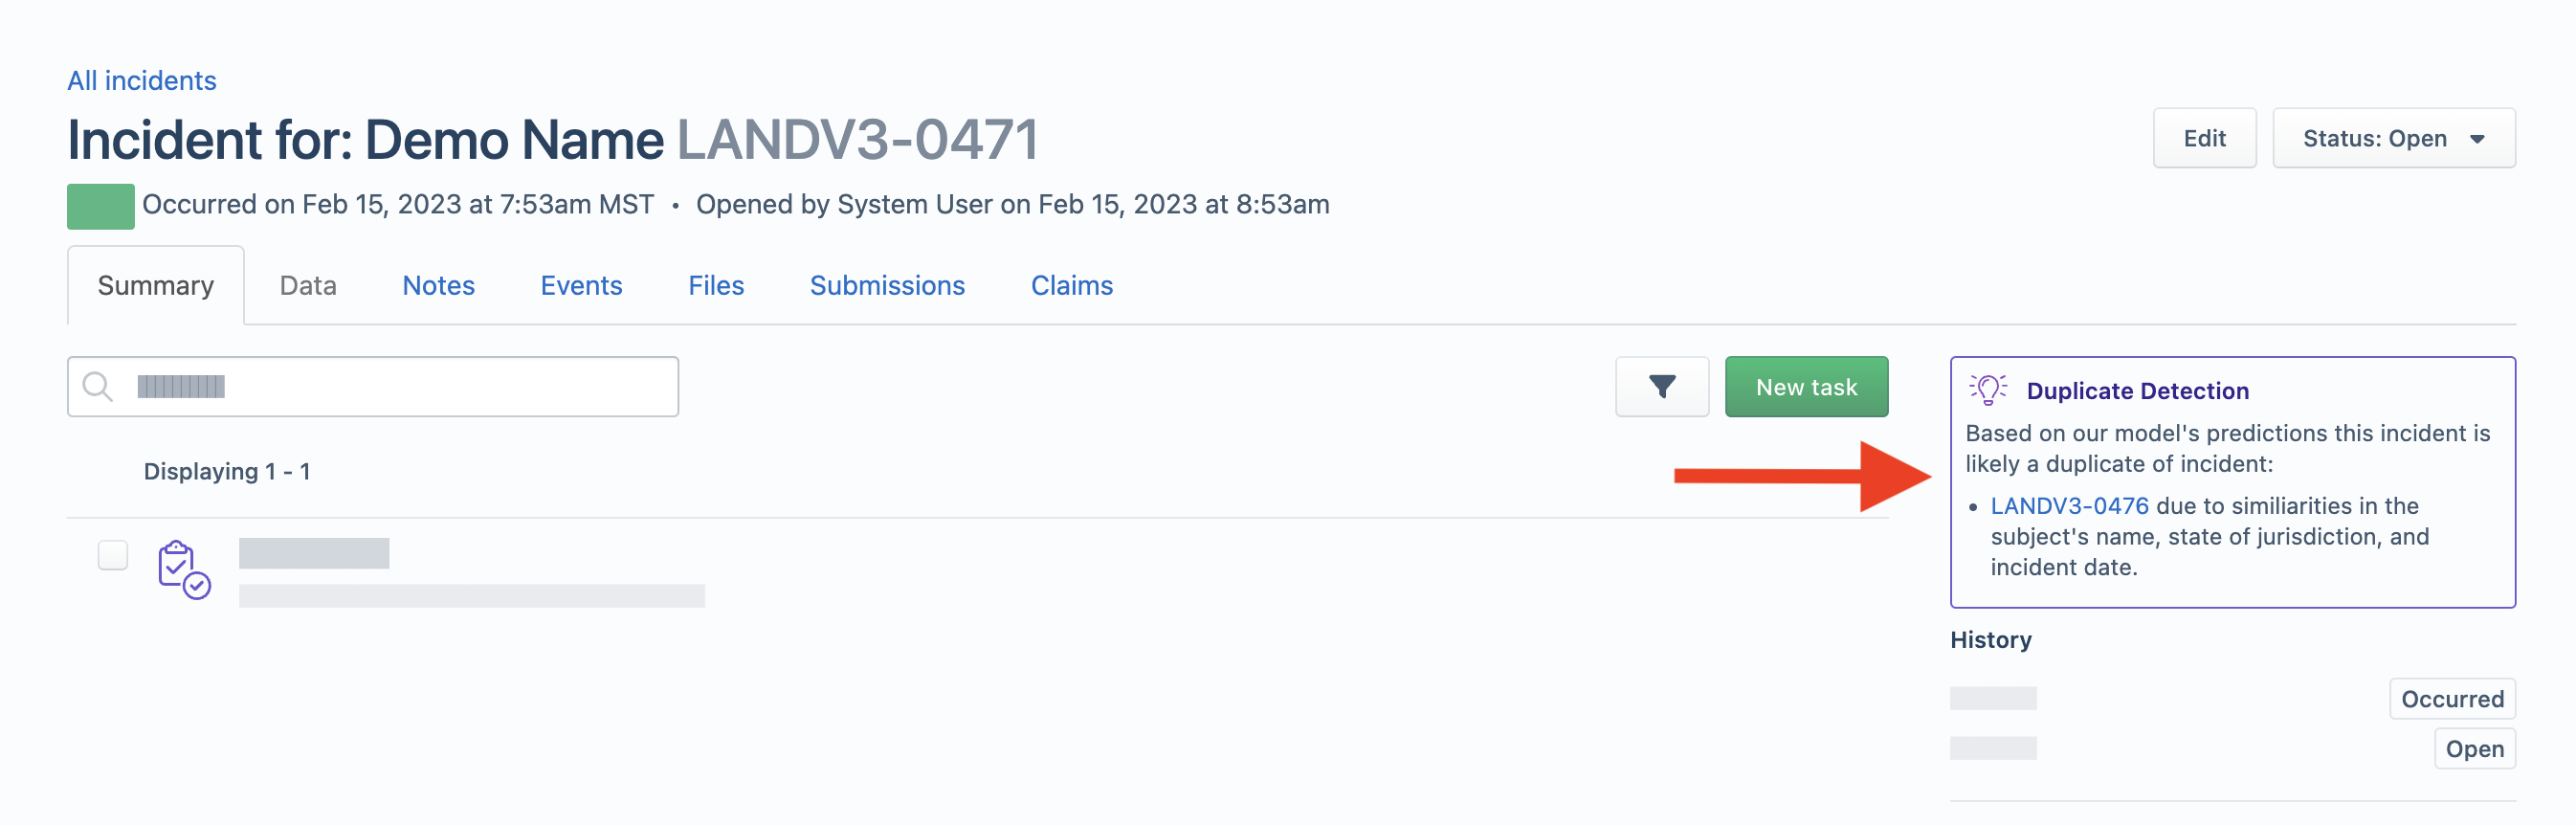The image size is (2576, 825).
Task: Click the filter funnel icon button
Action: coord(1661,386)
